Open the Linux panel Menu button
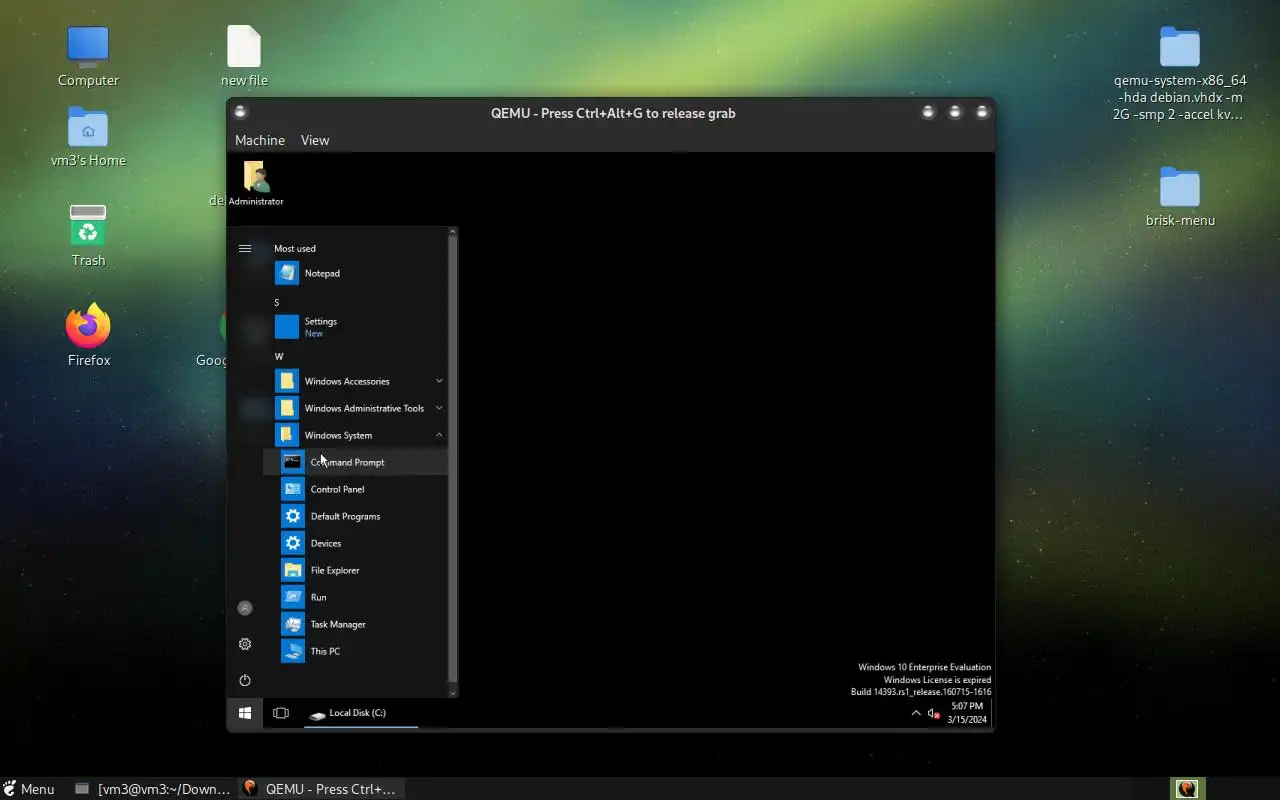 29,789
